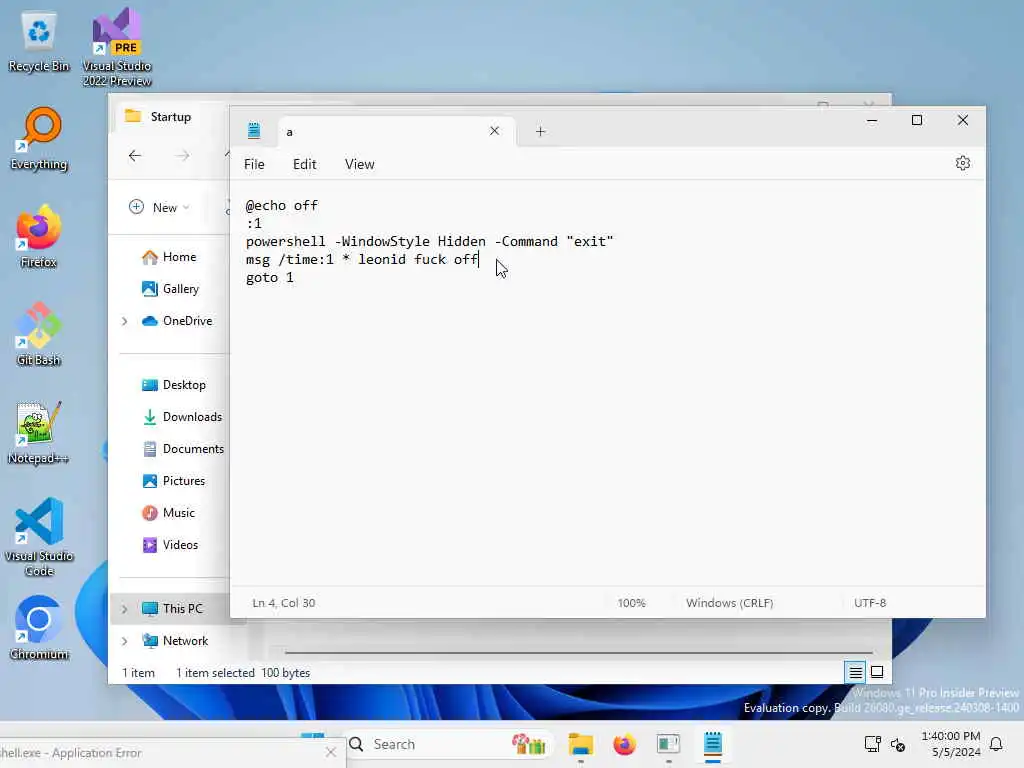Select the Startup tab in File Explorer
Viewport: 1024px width, 768px height.
click(x=170, y=117)
